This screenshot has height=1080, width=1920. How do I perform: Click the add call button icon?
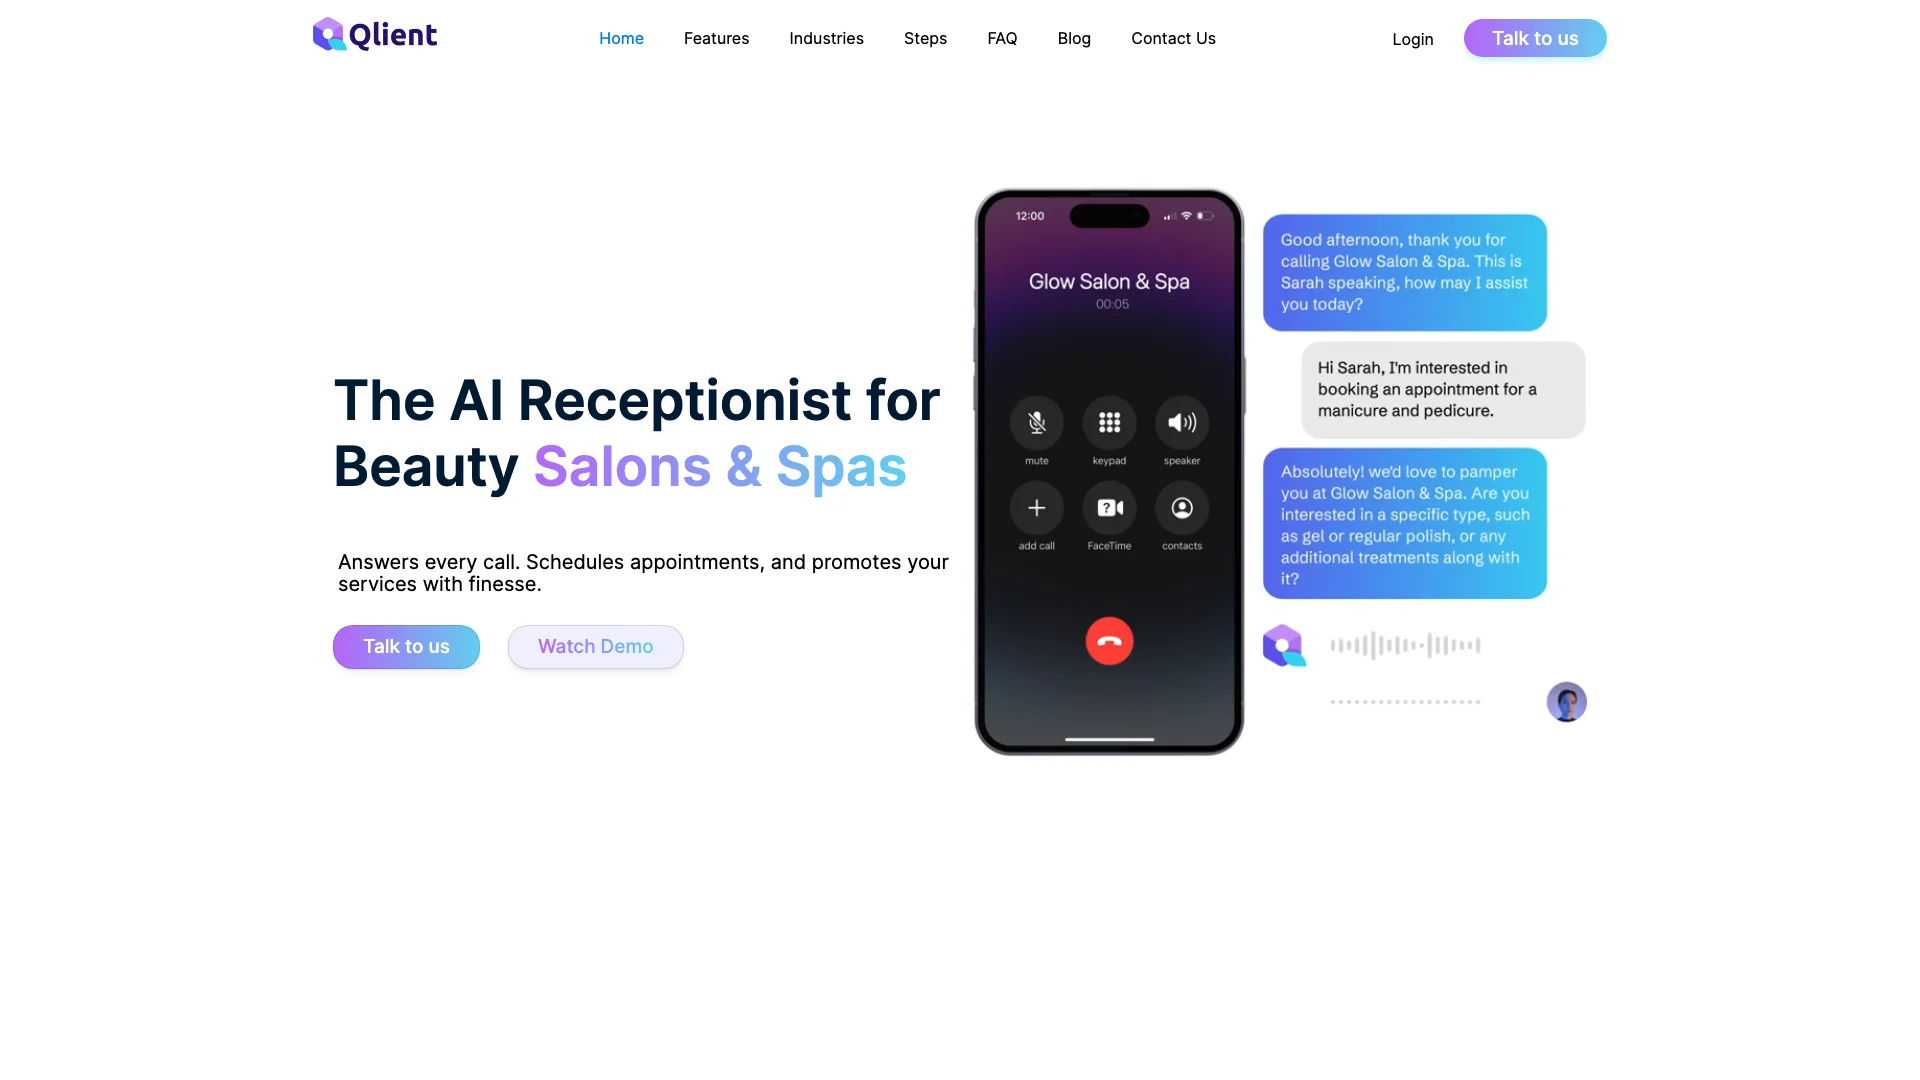1036,506
